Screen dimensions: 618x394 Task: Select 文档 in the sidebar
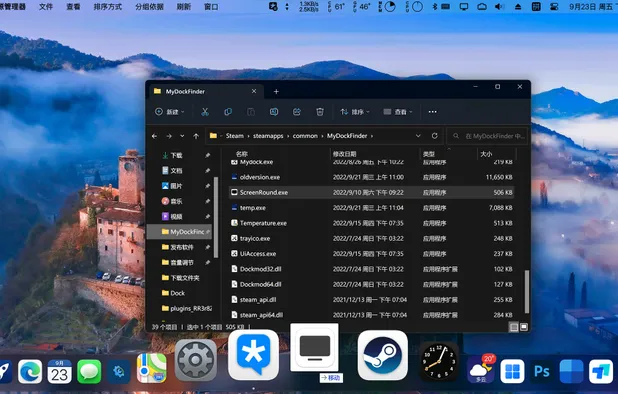(x=176, y=171)
